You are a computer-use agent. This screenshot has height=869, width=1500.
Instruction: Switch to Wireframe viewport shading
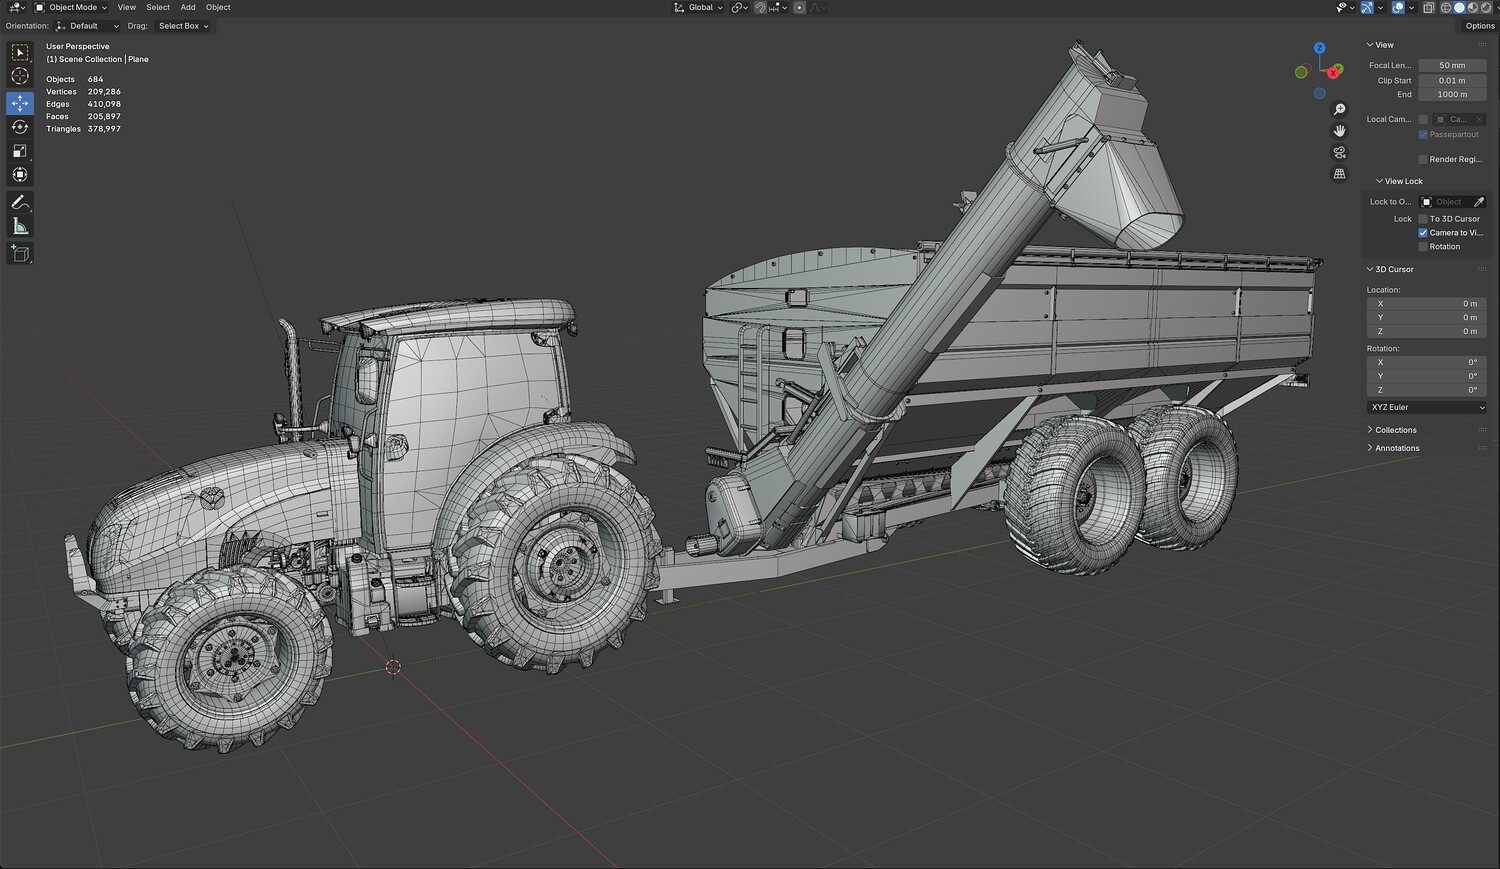tap(1446, 7)
